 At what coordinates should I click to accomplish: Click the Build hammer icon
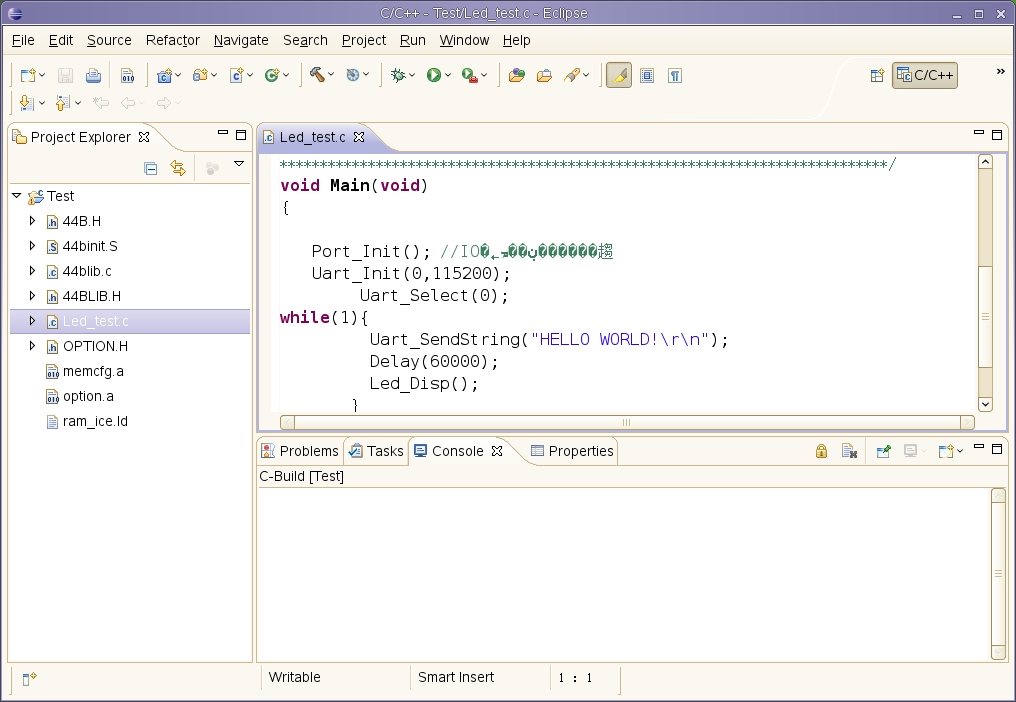[317, 75]
